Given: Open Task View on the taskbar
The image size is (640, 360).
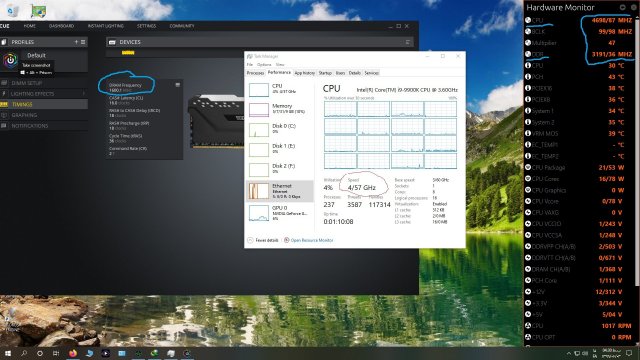Looking at the screenshot, I should click(56, 353).
